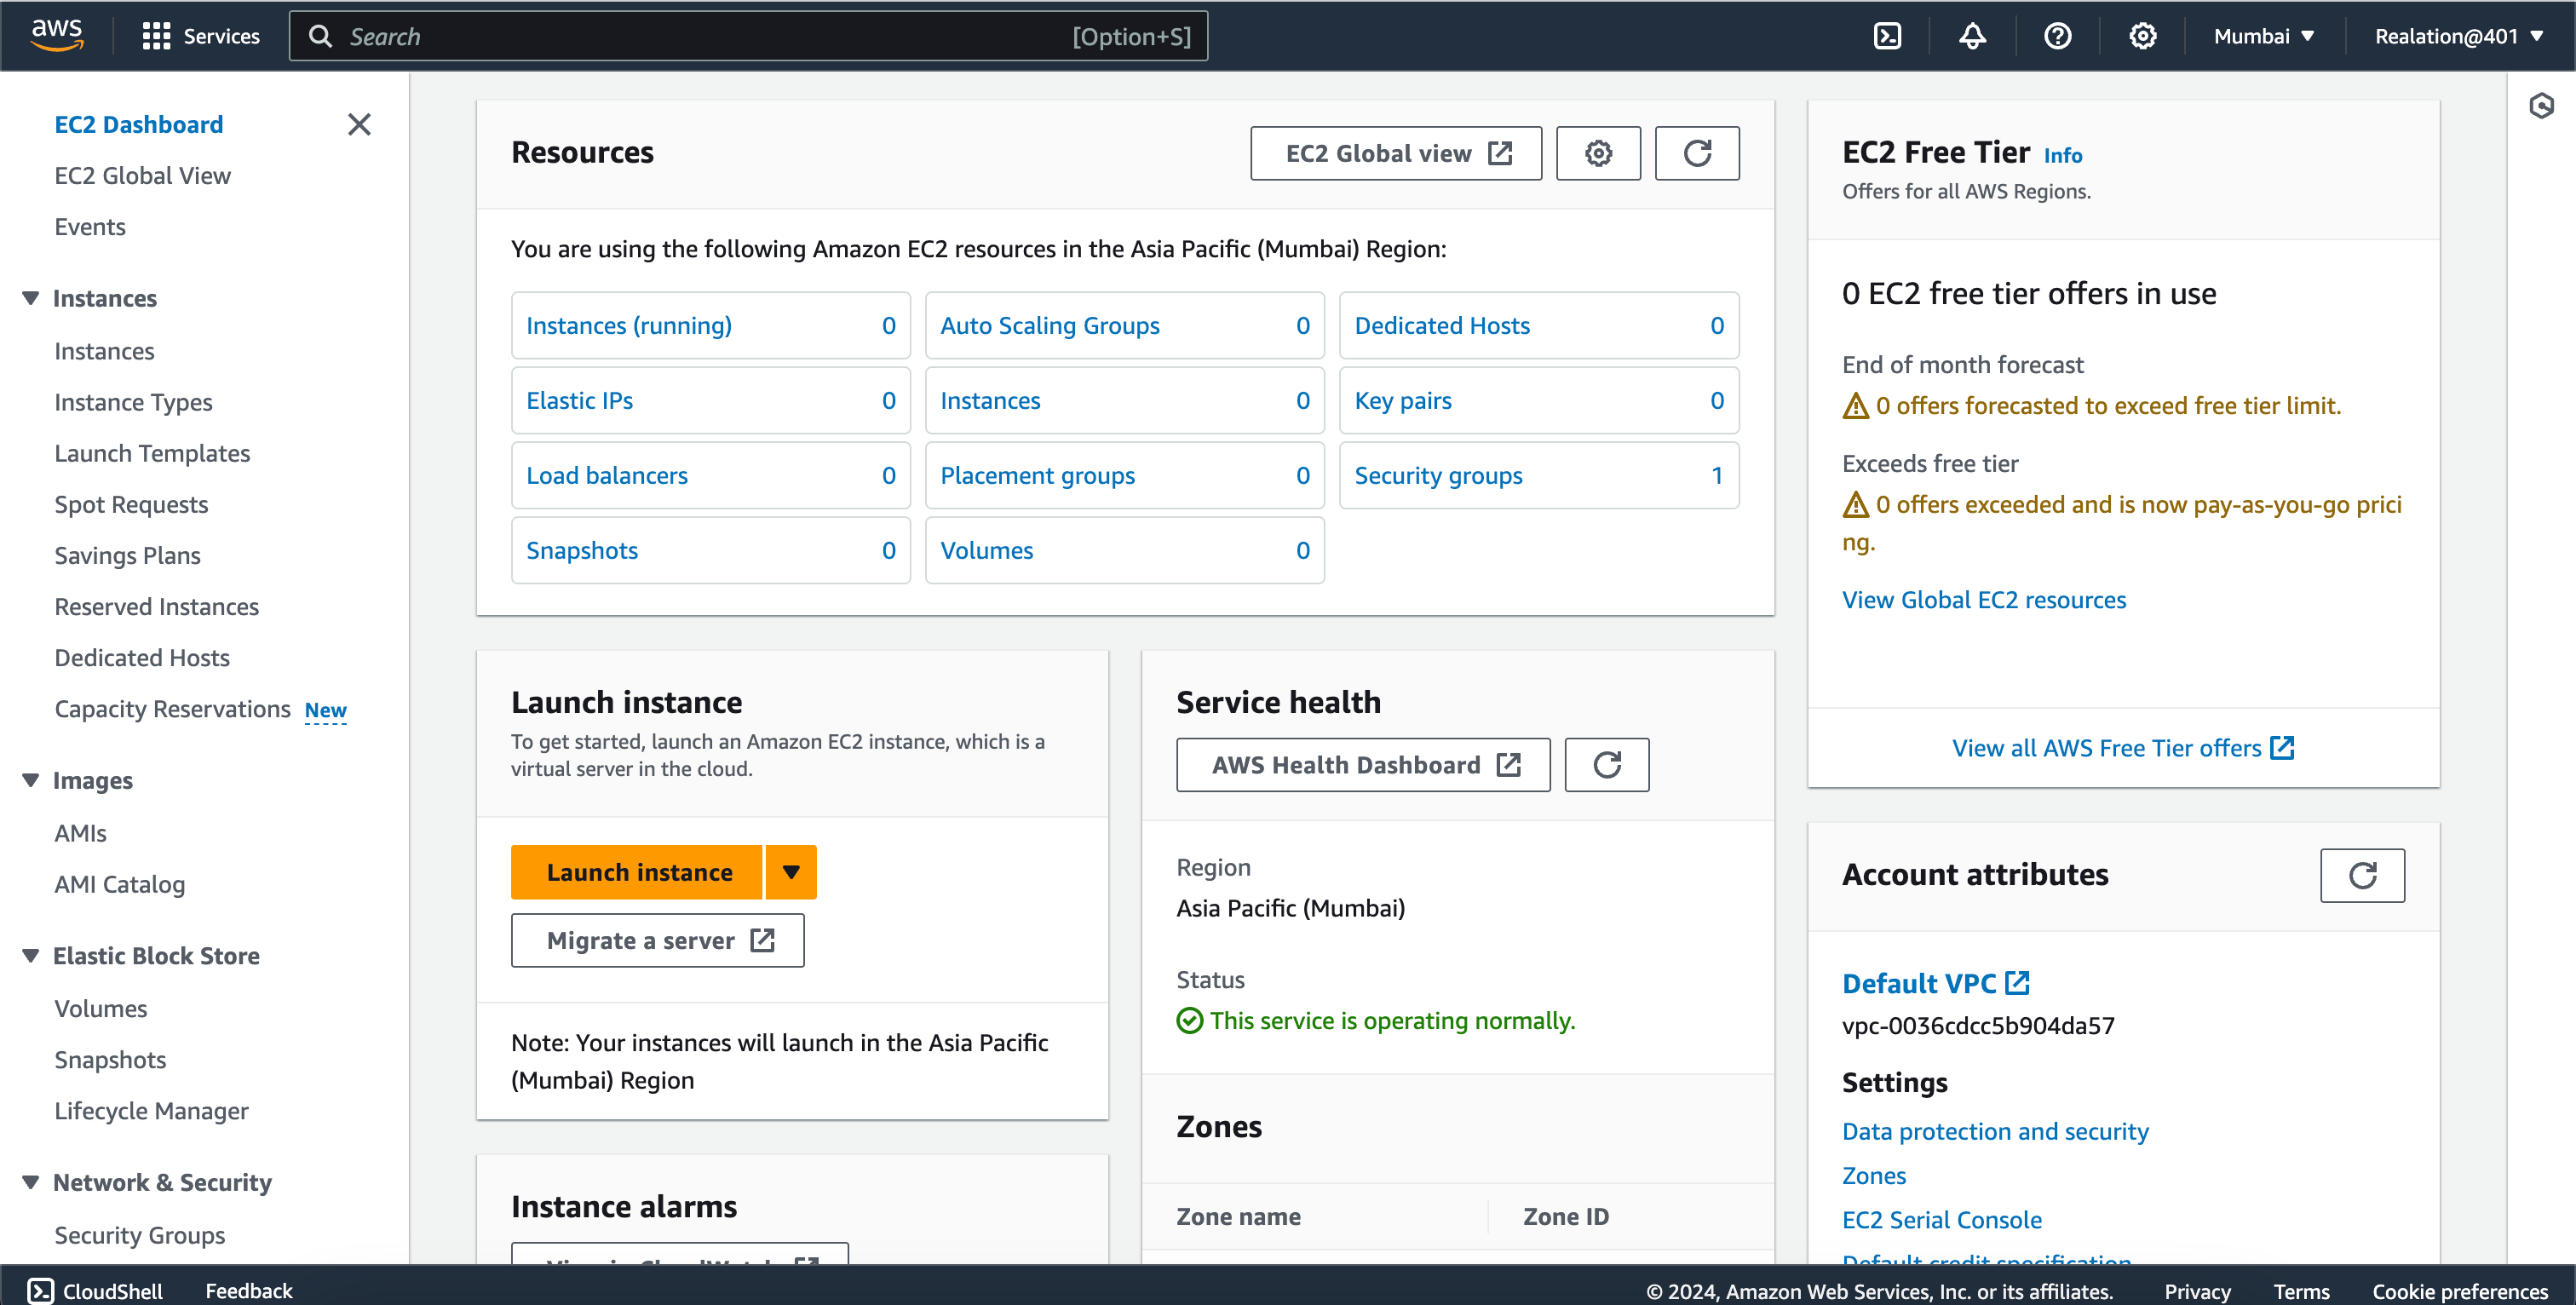Open Key pairs resource tile

tap(1539, 400)
